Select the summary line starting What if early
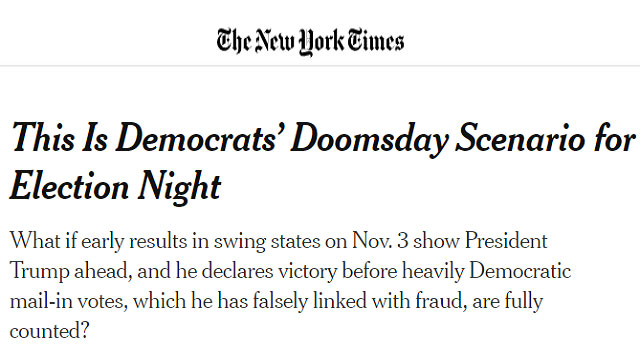Screen dimensions: 640x360 (x=278, y=241)
